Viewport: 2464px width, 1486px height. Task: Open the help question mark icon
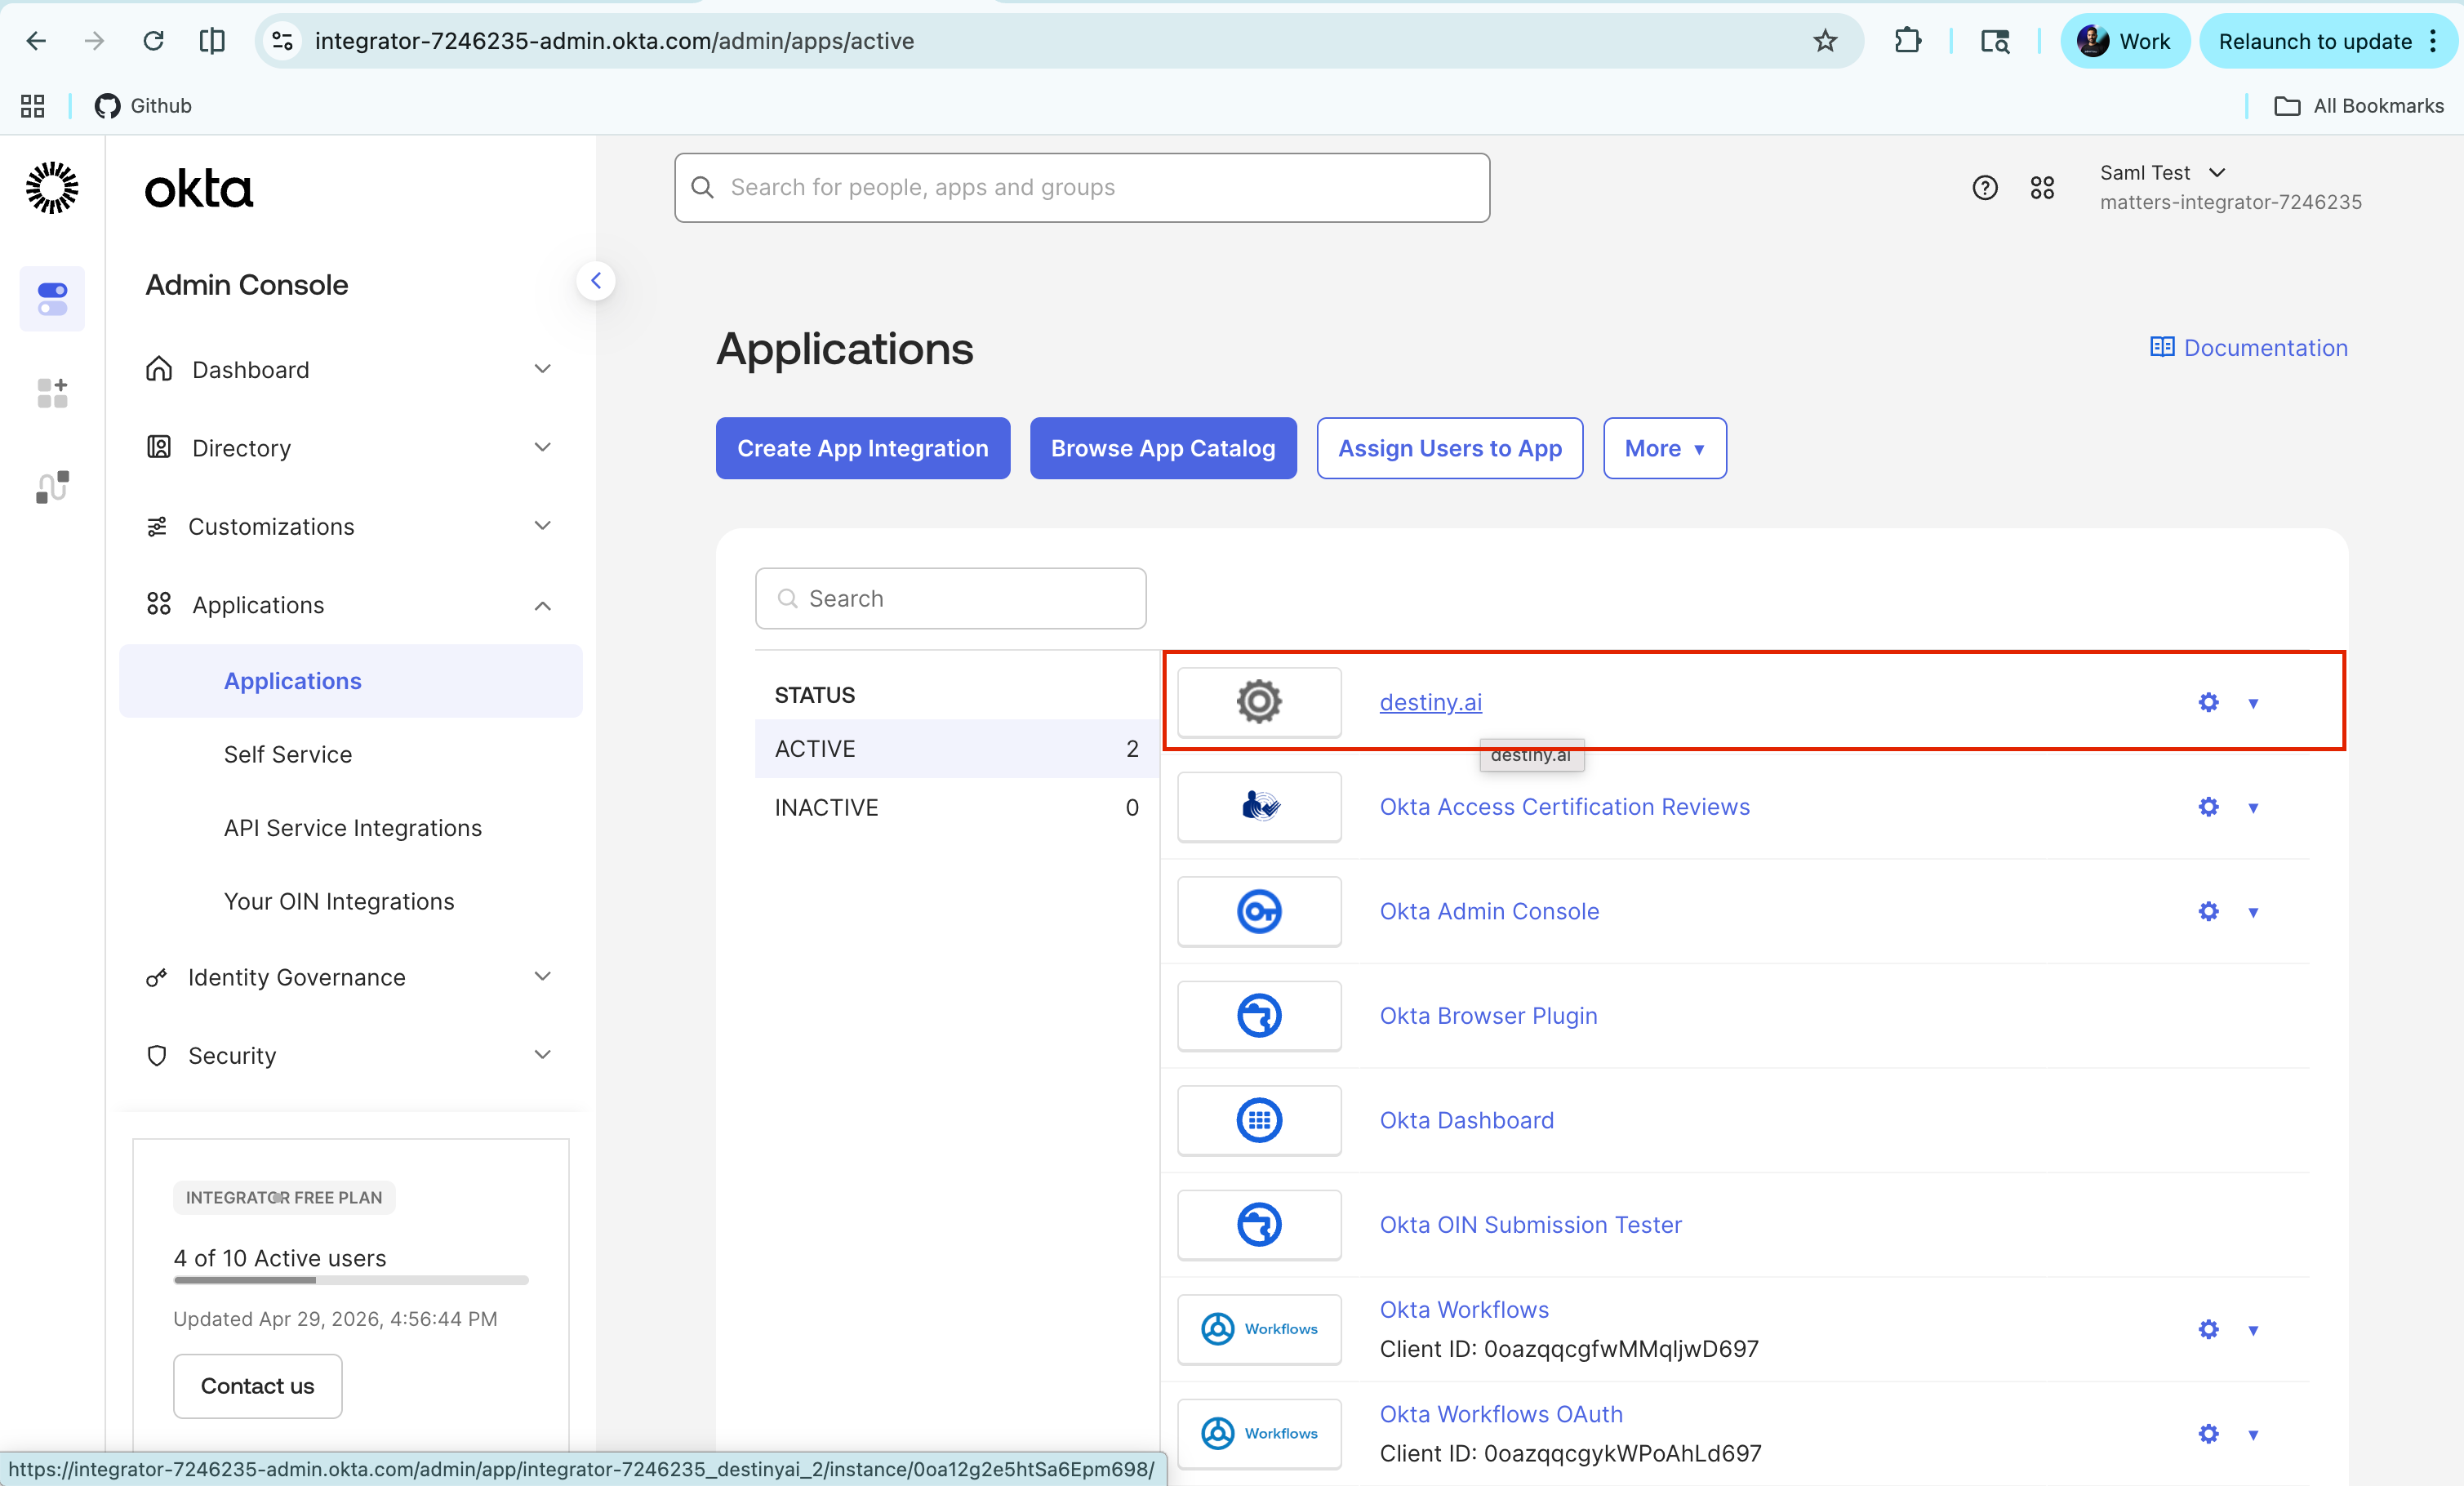(1985, 188)
